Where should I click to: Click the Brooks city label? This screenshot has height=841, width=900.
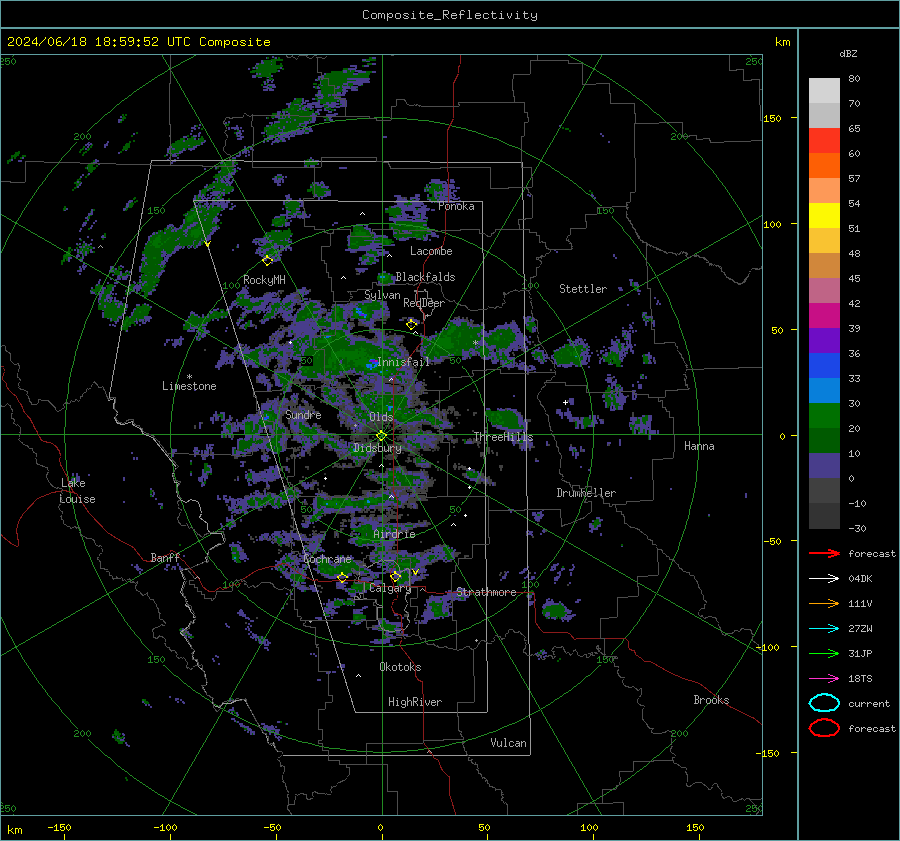[711, 700]
